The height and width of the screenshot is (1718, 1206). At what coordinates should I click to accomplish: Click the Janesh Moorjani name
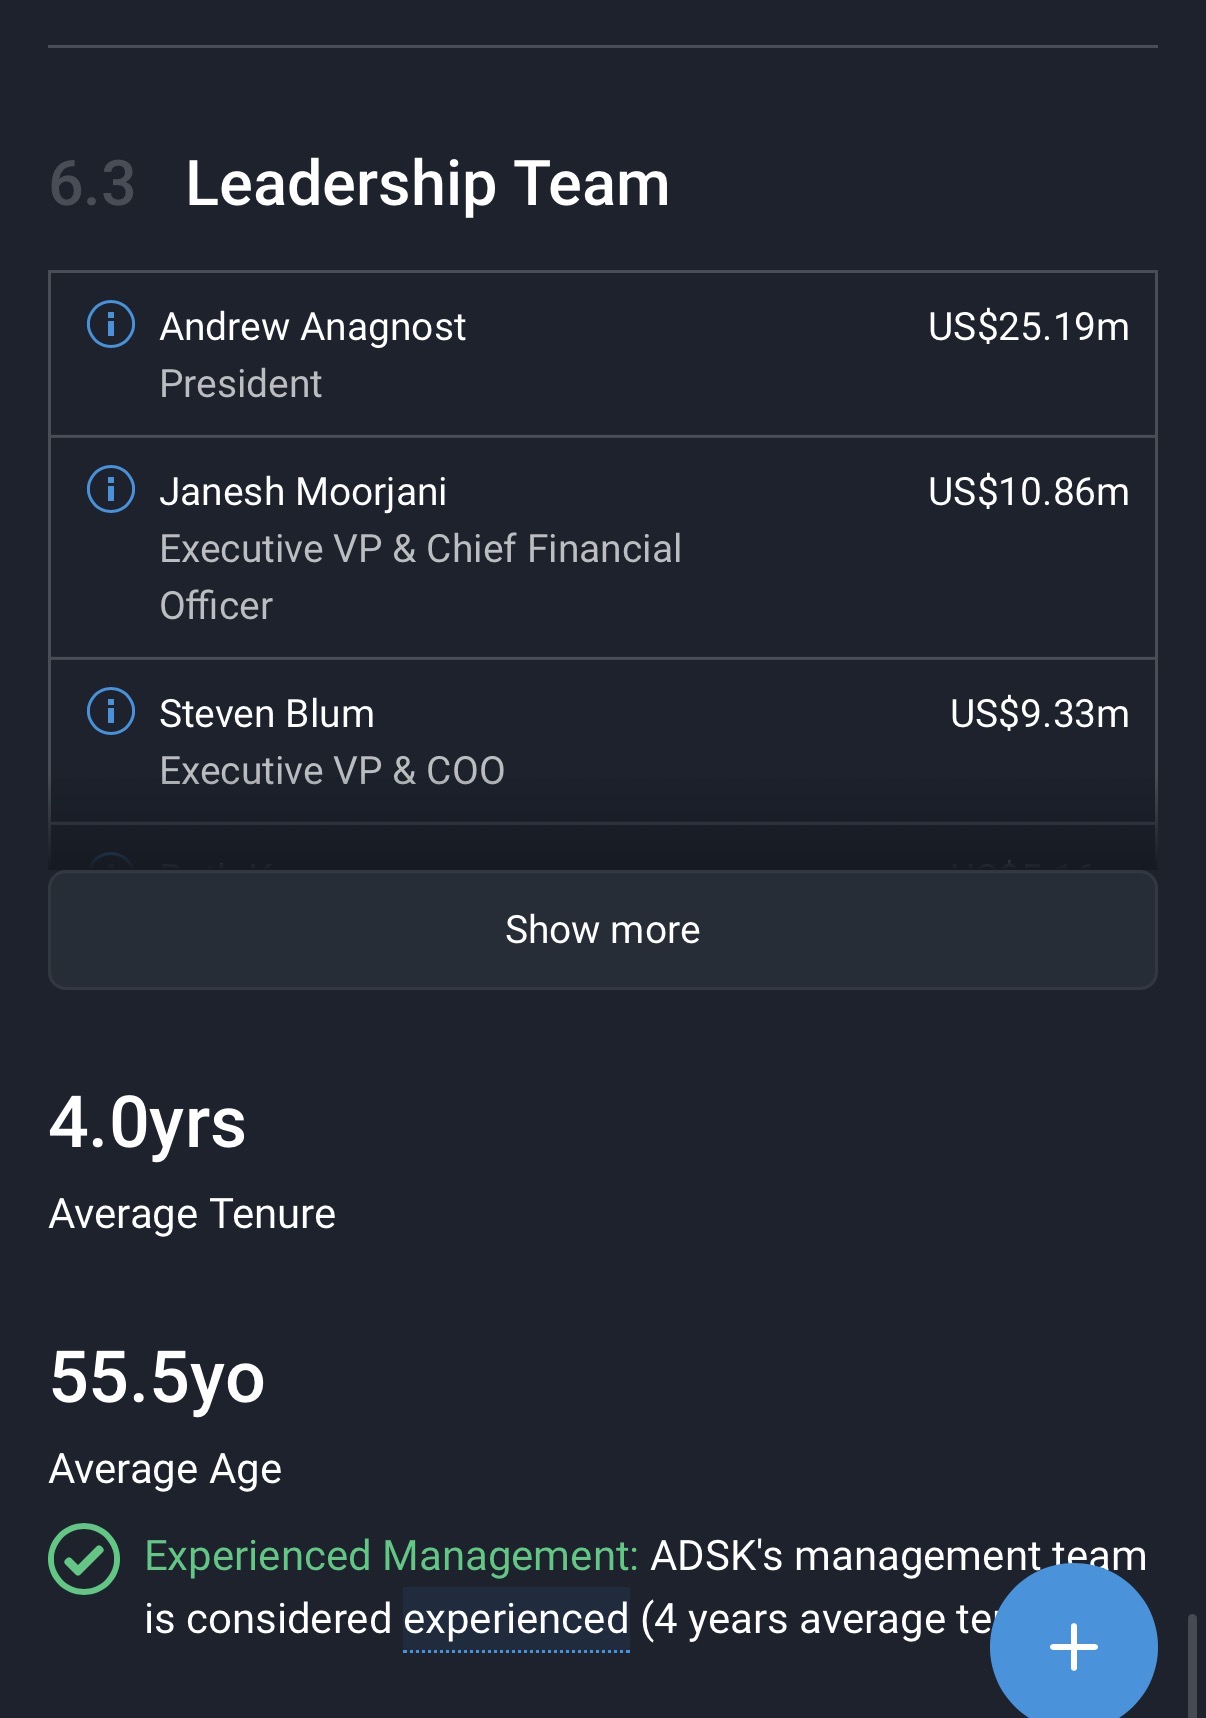[303, 492]
